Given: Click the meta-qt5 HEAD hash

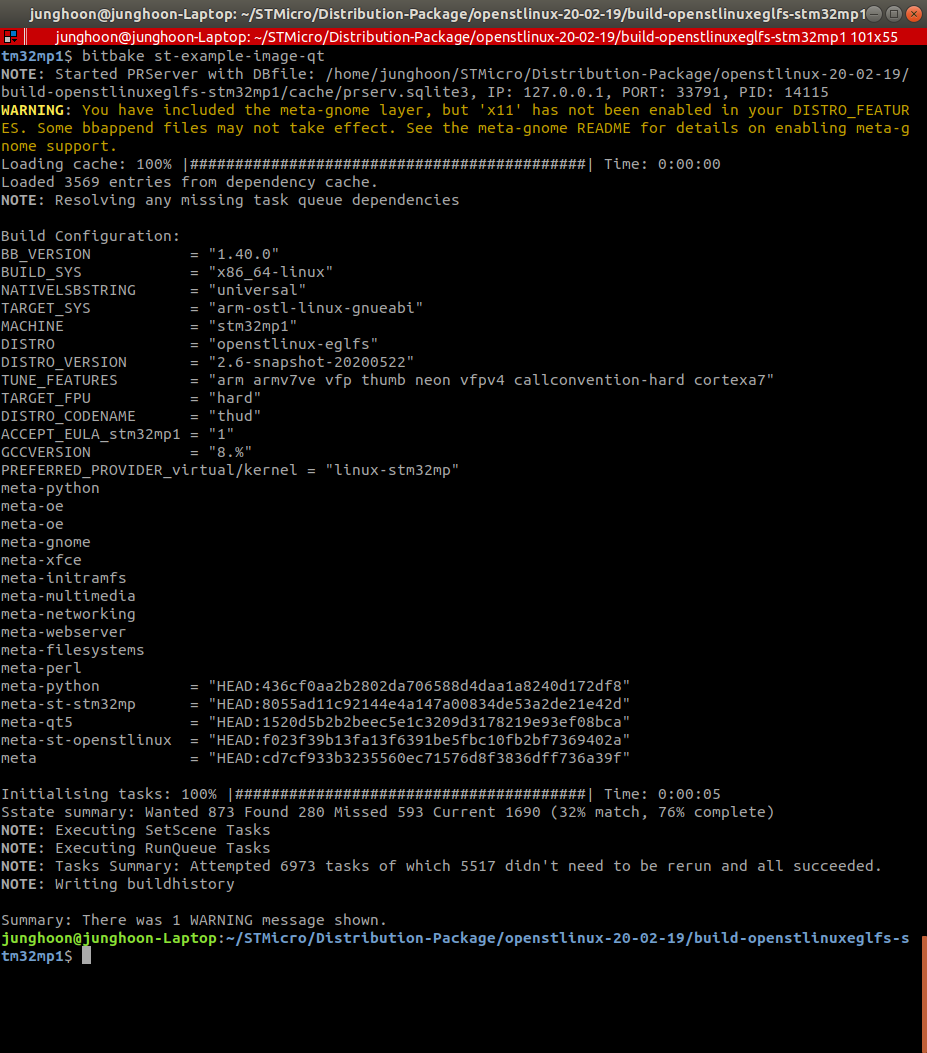Looking at the screenshot, I should pos(419,723).
